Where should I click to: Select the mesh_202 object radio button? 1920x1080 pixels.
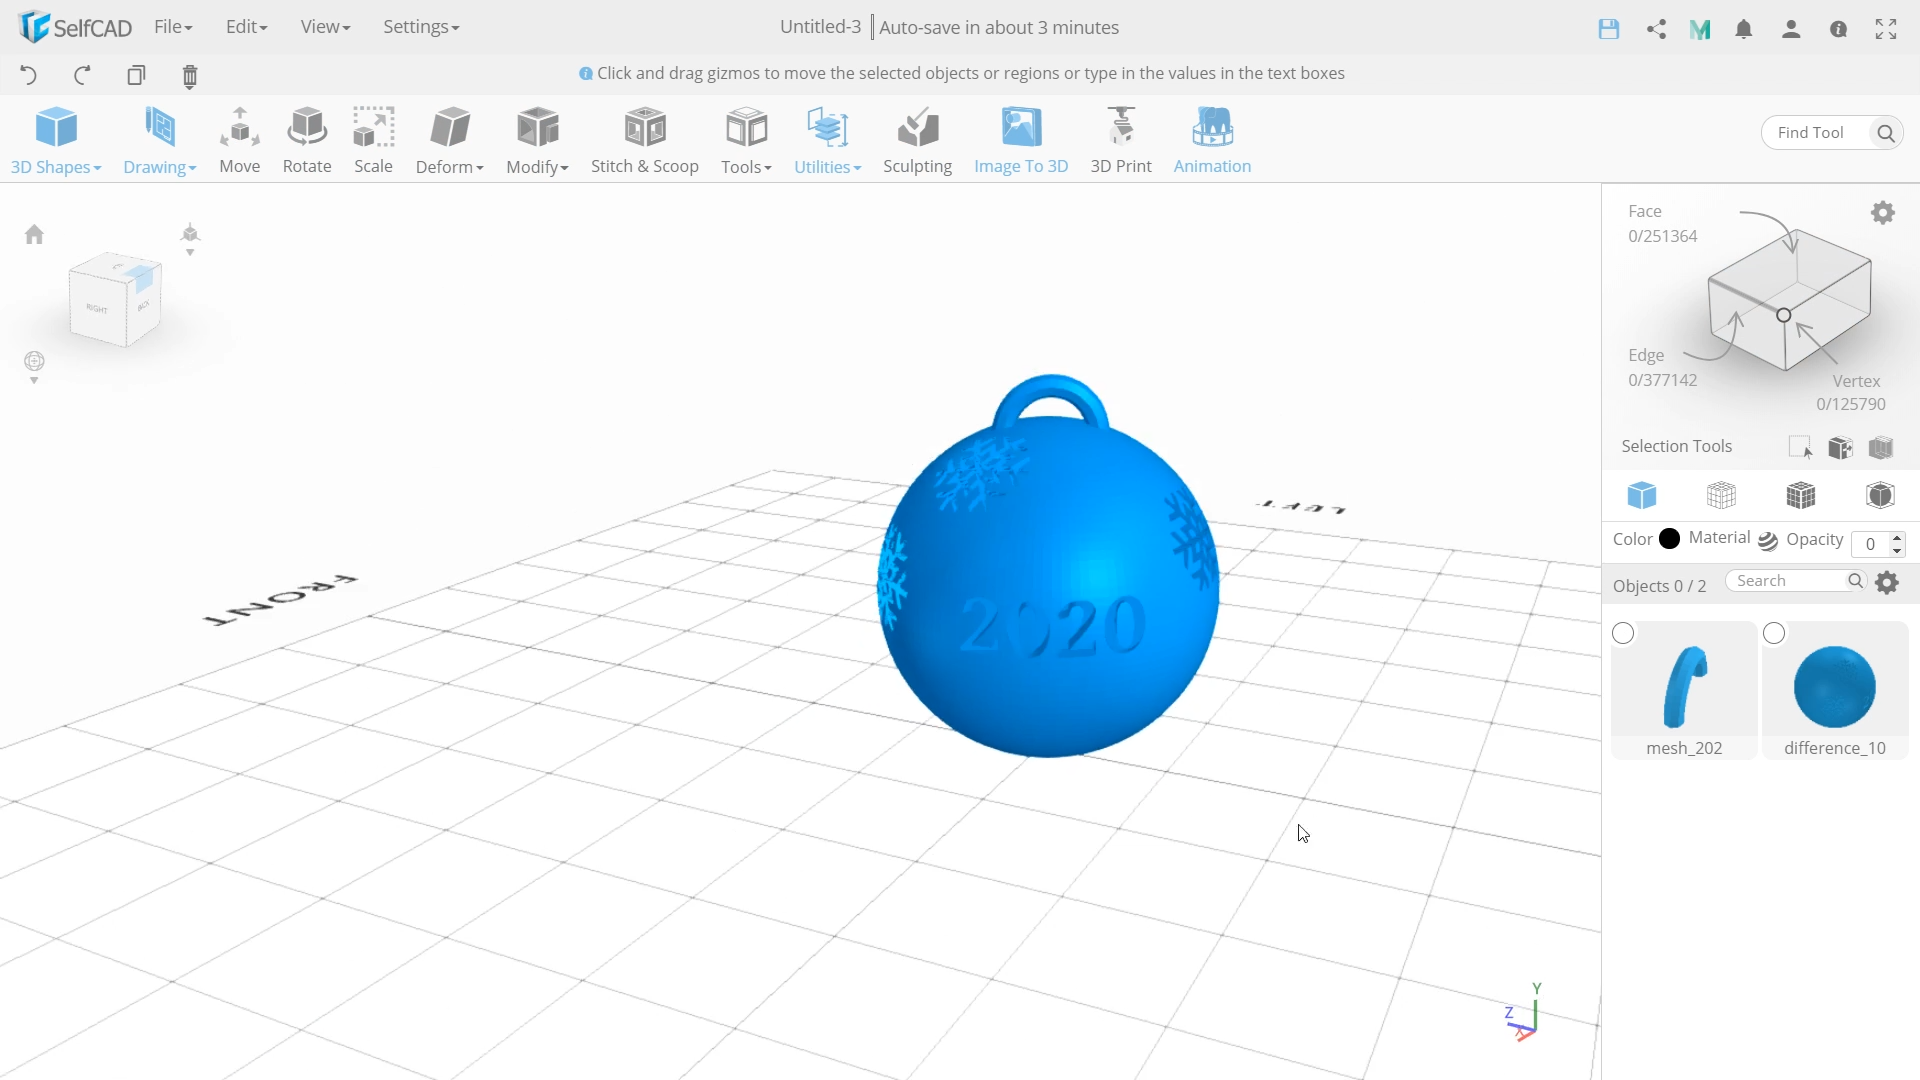pos(1623,633)
